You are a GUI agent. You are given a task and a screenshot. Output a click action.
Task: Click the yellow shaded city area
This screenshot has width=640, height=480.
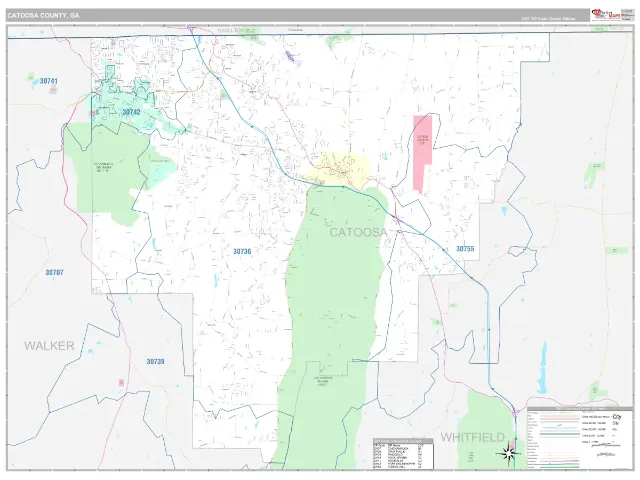(x=343, y=169)
